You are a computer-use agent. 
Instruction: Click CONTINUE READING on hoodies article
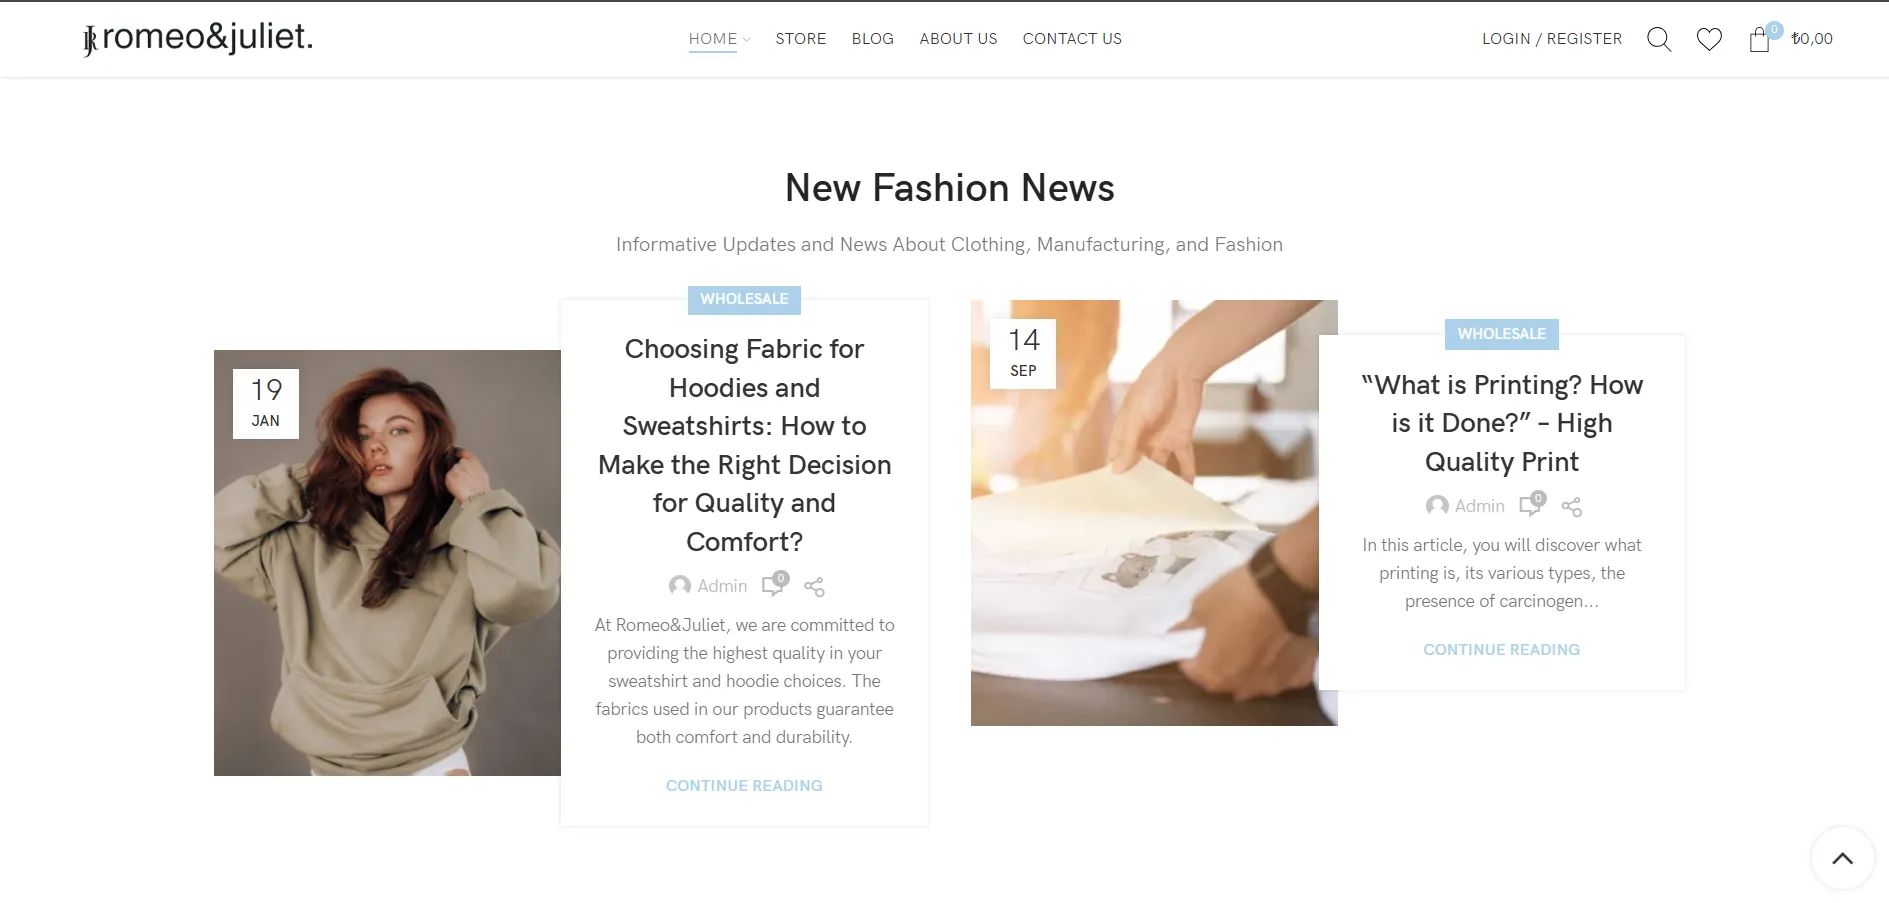click(744, 786)
